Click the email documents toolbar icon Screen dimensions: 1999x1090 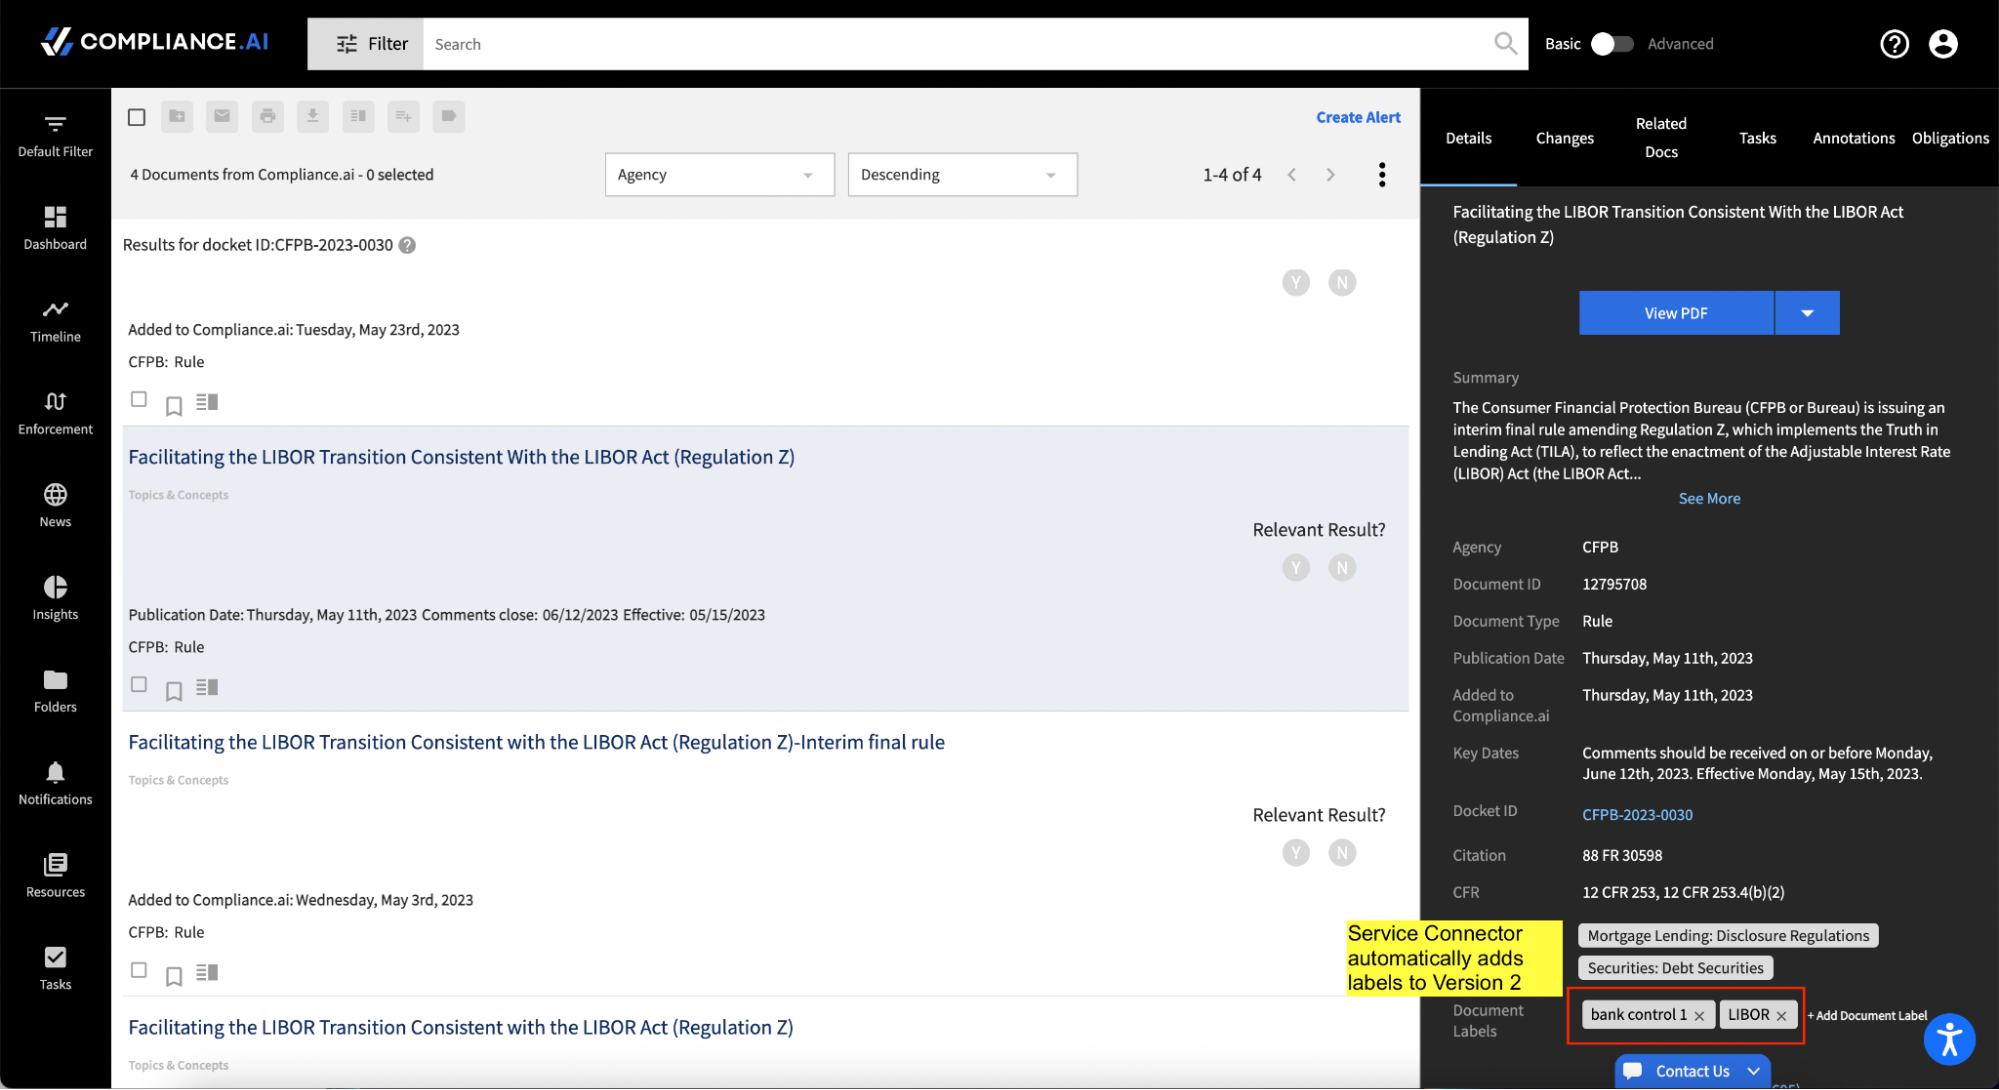(222, 116)
